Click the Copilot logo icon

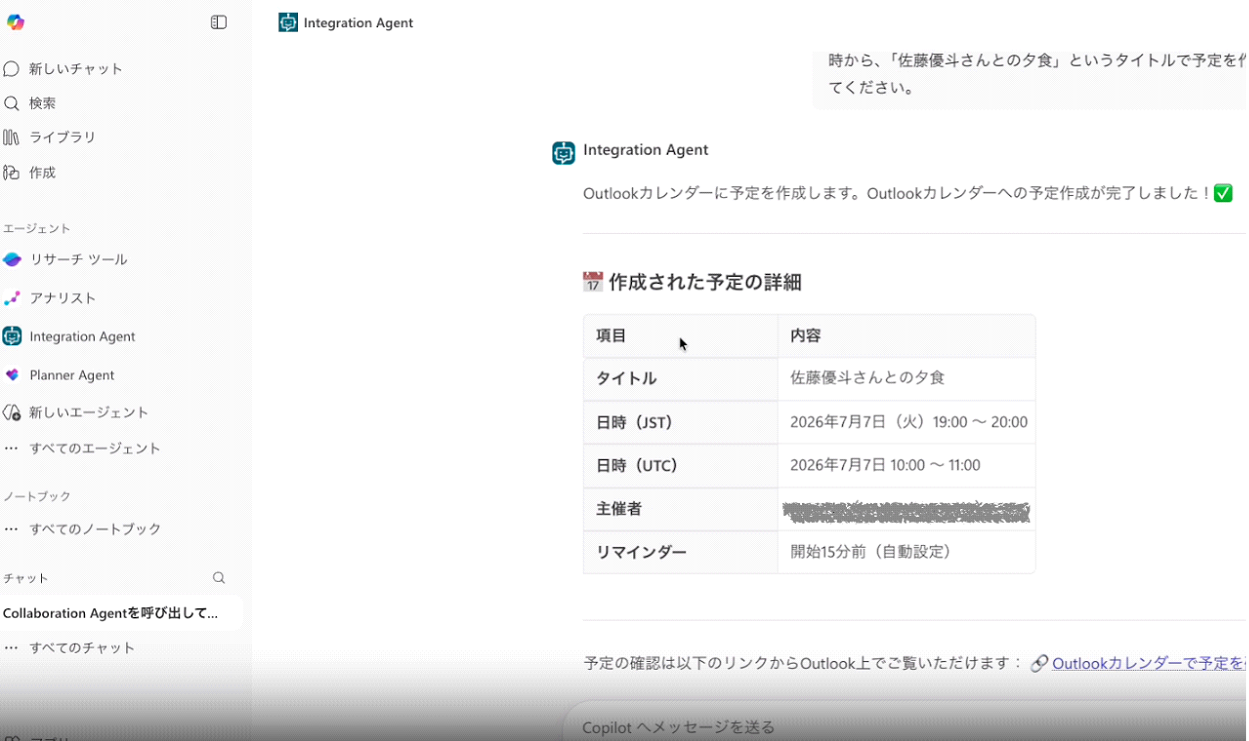point(15,22)
